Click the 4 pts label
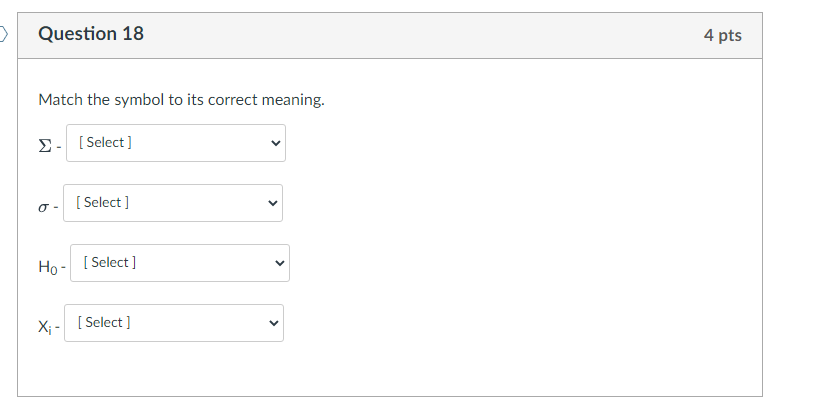This screenshot has height=417, width=832. (722, 35)
